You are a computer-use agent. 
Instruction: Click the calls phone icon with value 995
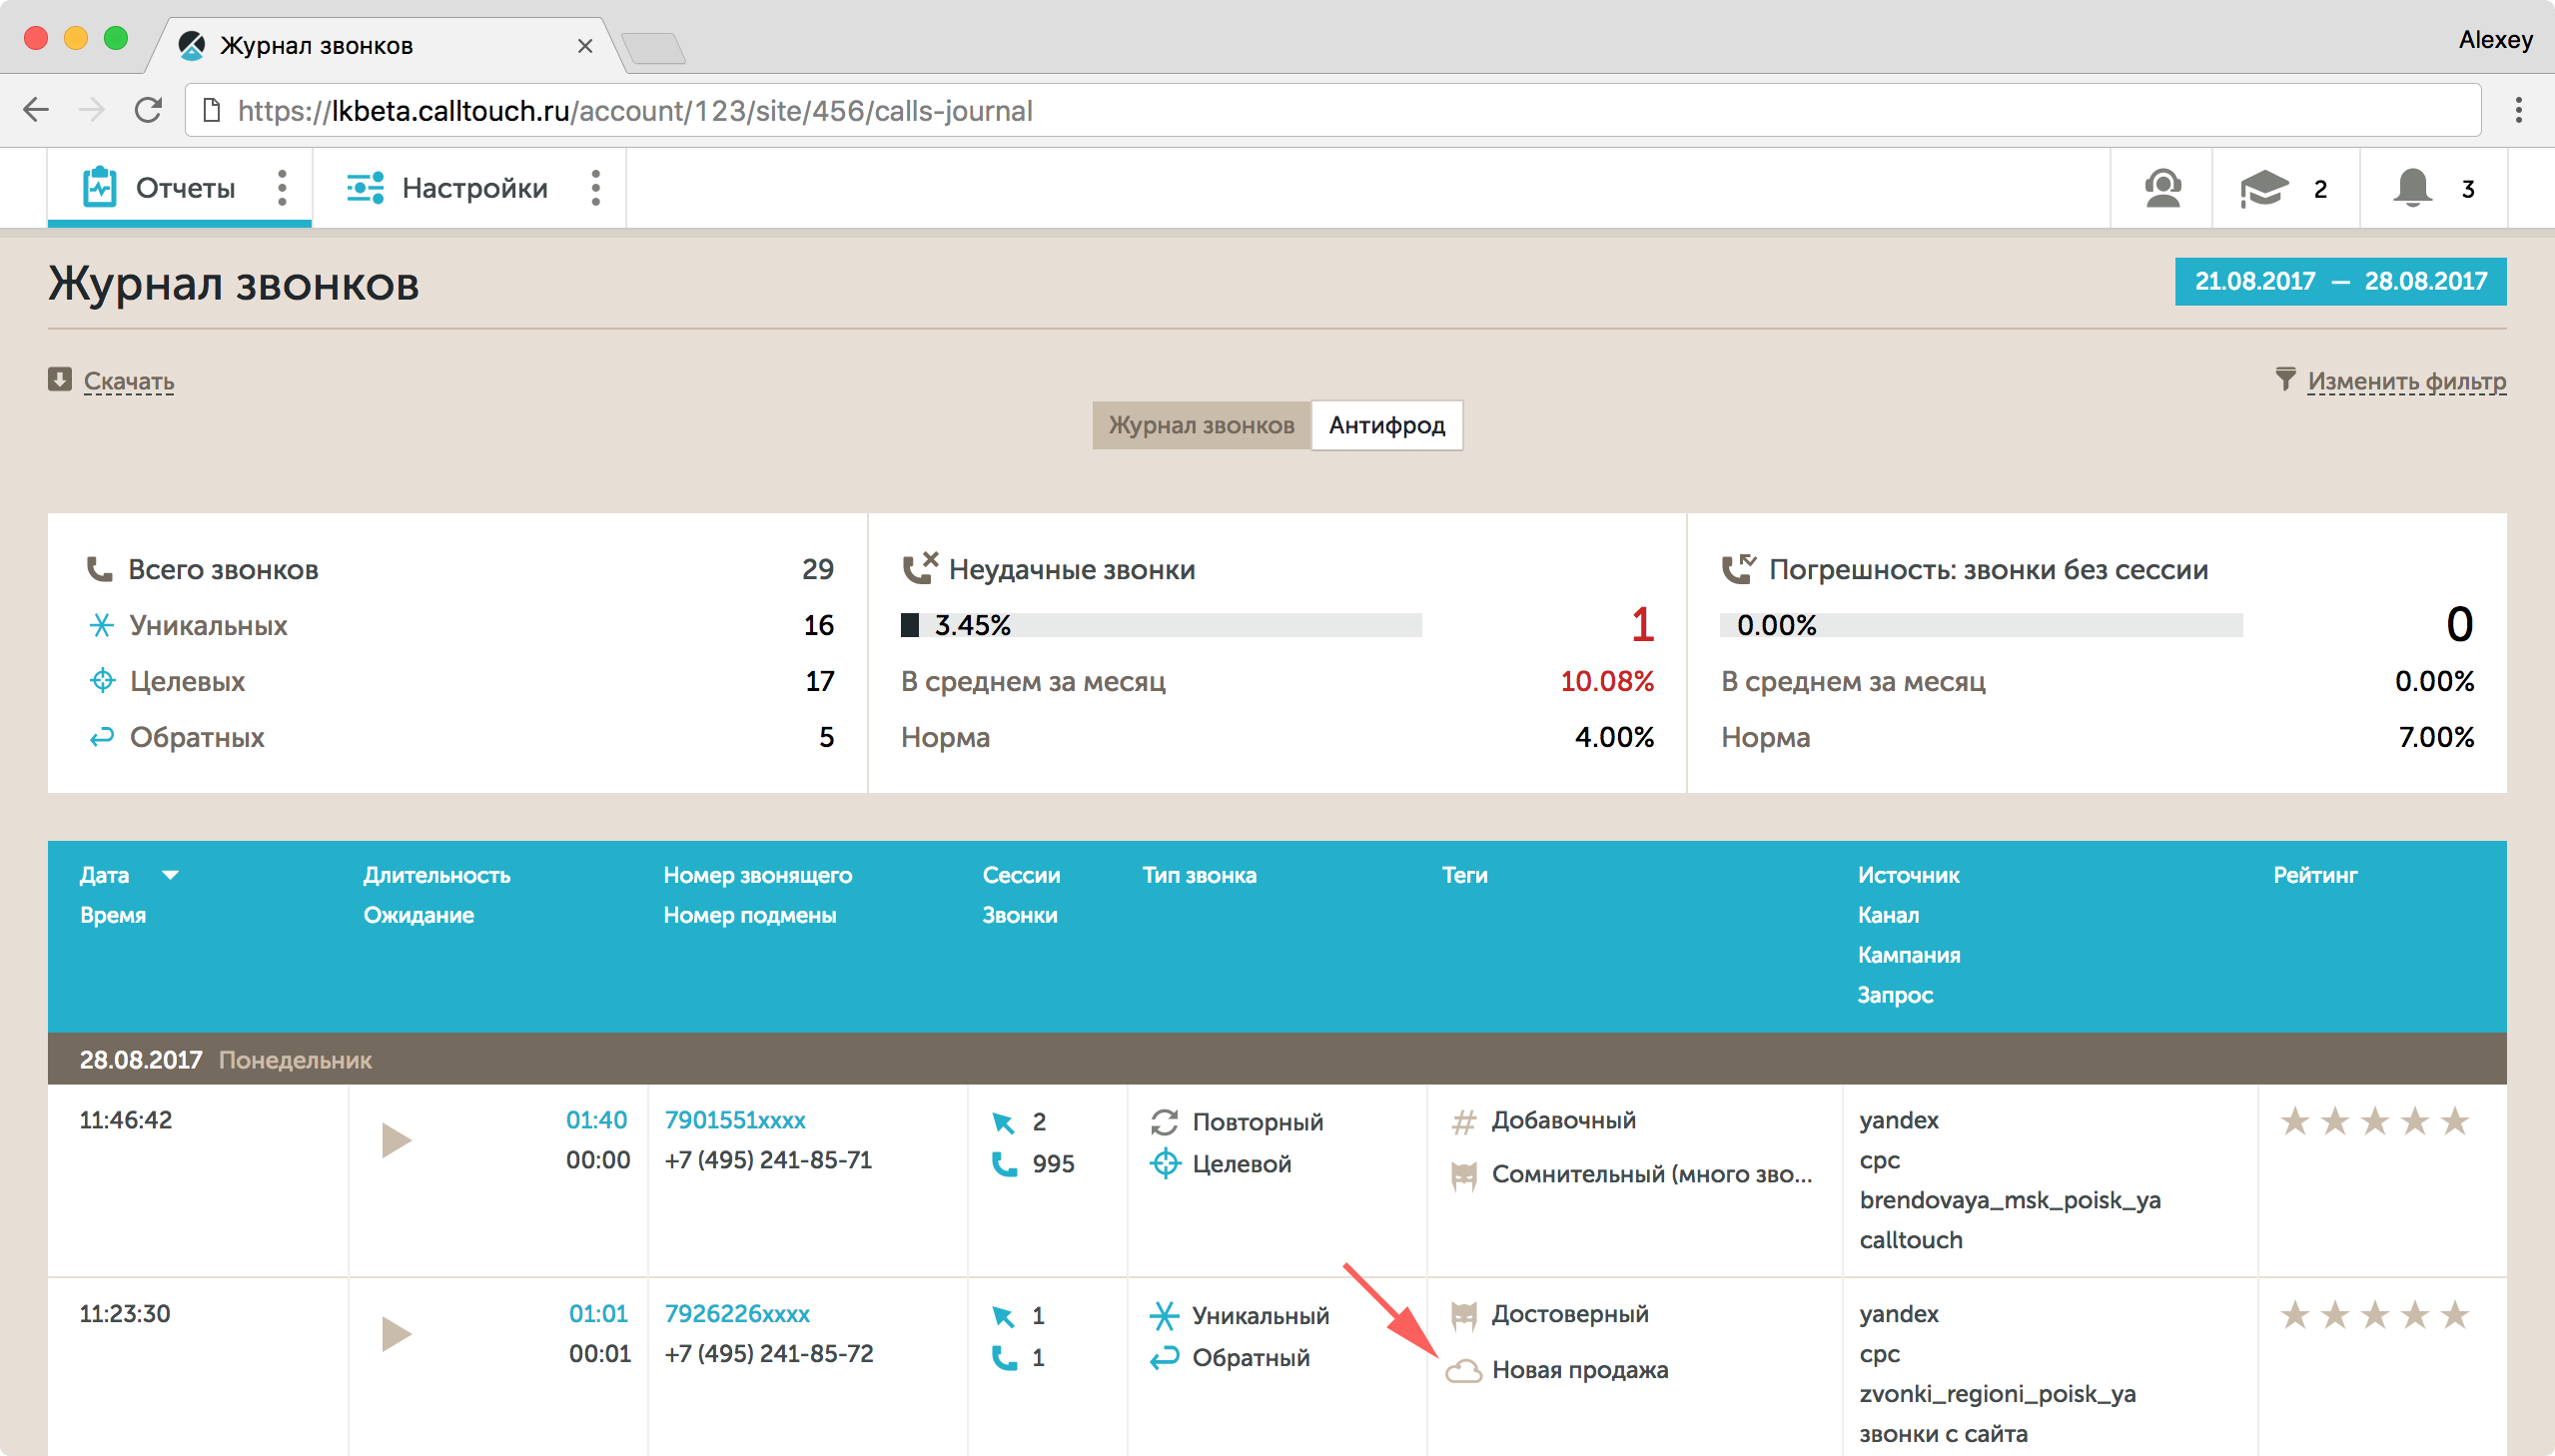pos(1003,1164)
